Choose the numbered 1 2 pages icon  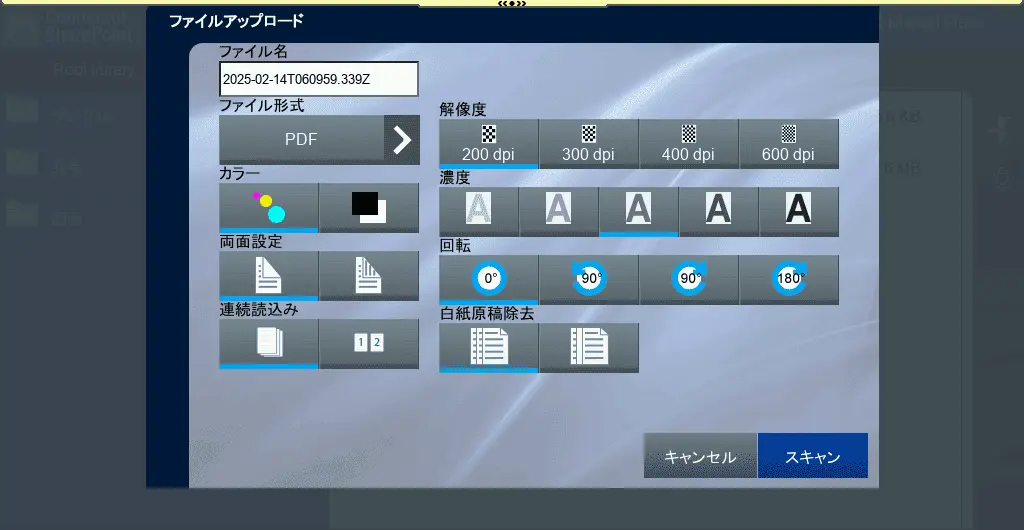pos(369,343)
